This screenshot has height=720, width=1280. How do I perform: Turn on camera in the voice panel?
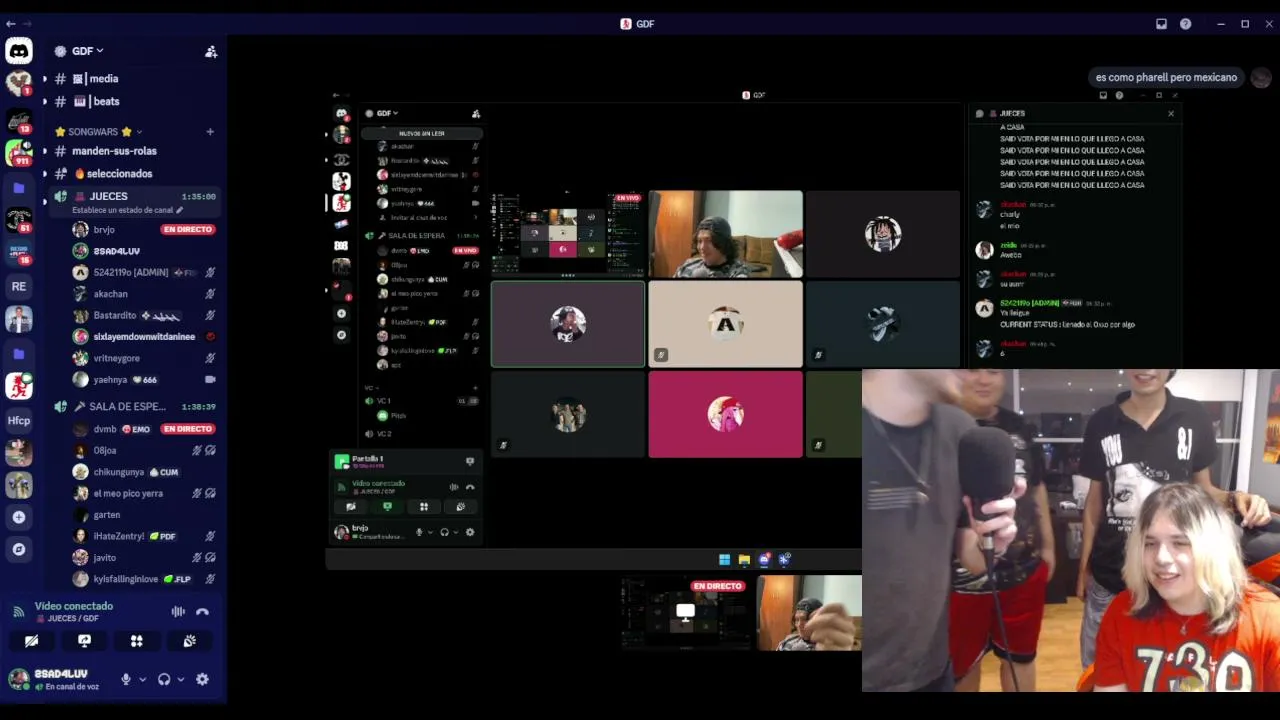pyautogui.click(x=32, y=641)
